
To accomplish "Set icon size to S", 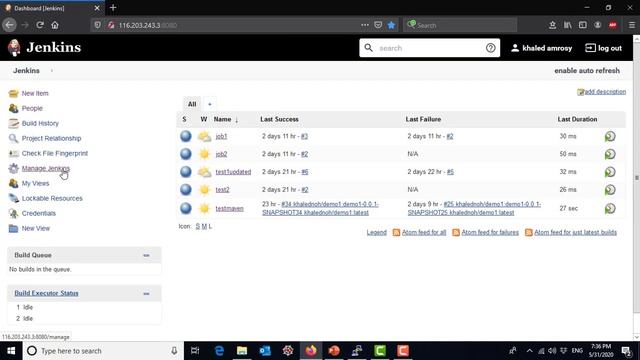I will tap(198, 226).
